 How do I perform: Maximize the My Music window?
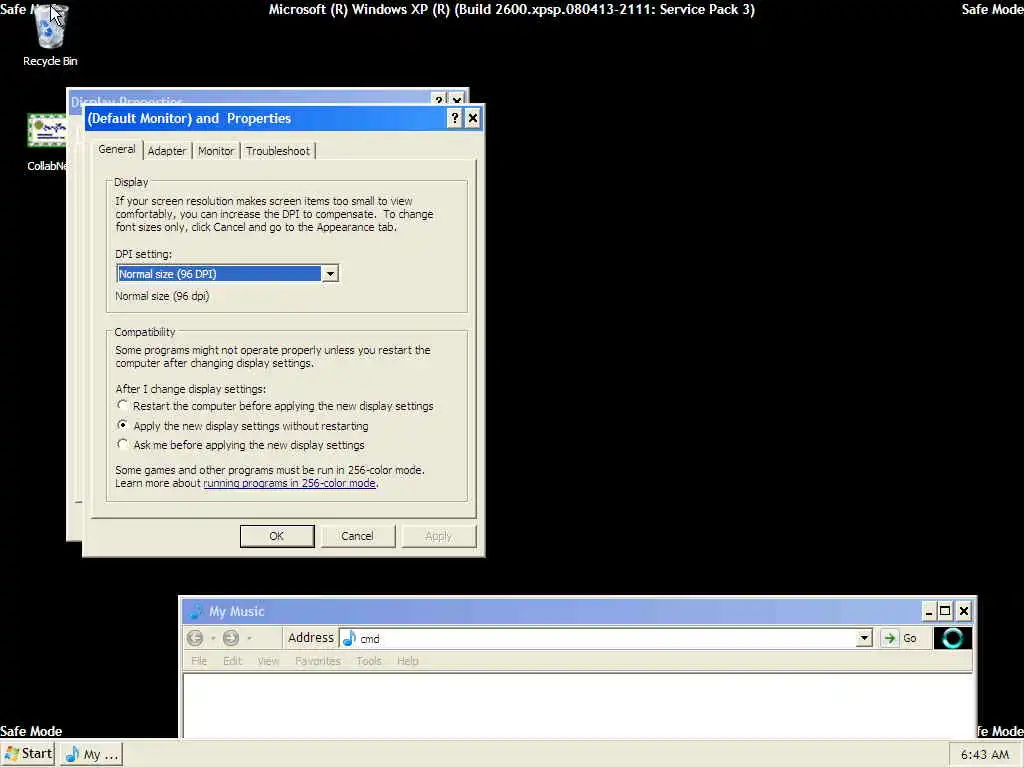(945, 611)
